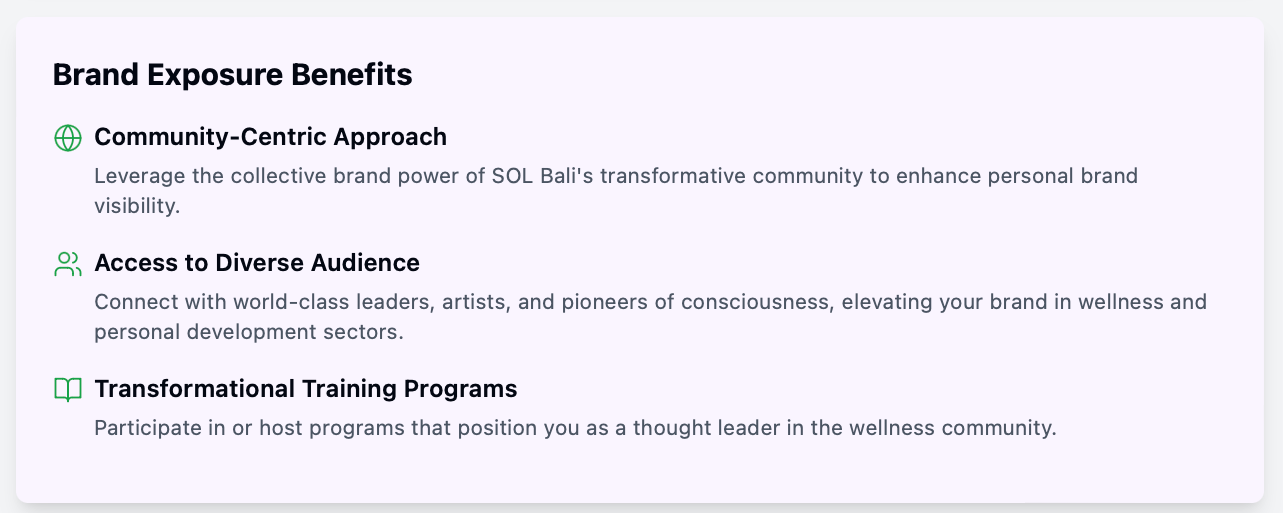Click the phrase 'wellness community.'
This screenshot has width=1283, height=513.
(953, 428)
